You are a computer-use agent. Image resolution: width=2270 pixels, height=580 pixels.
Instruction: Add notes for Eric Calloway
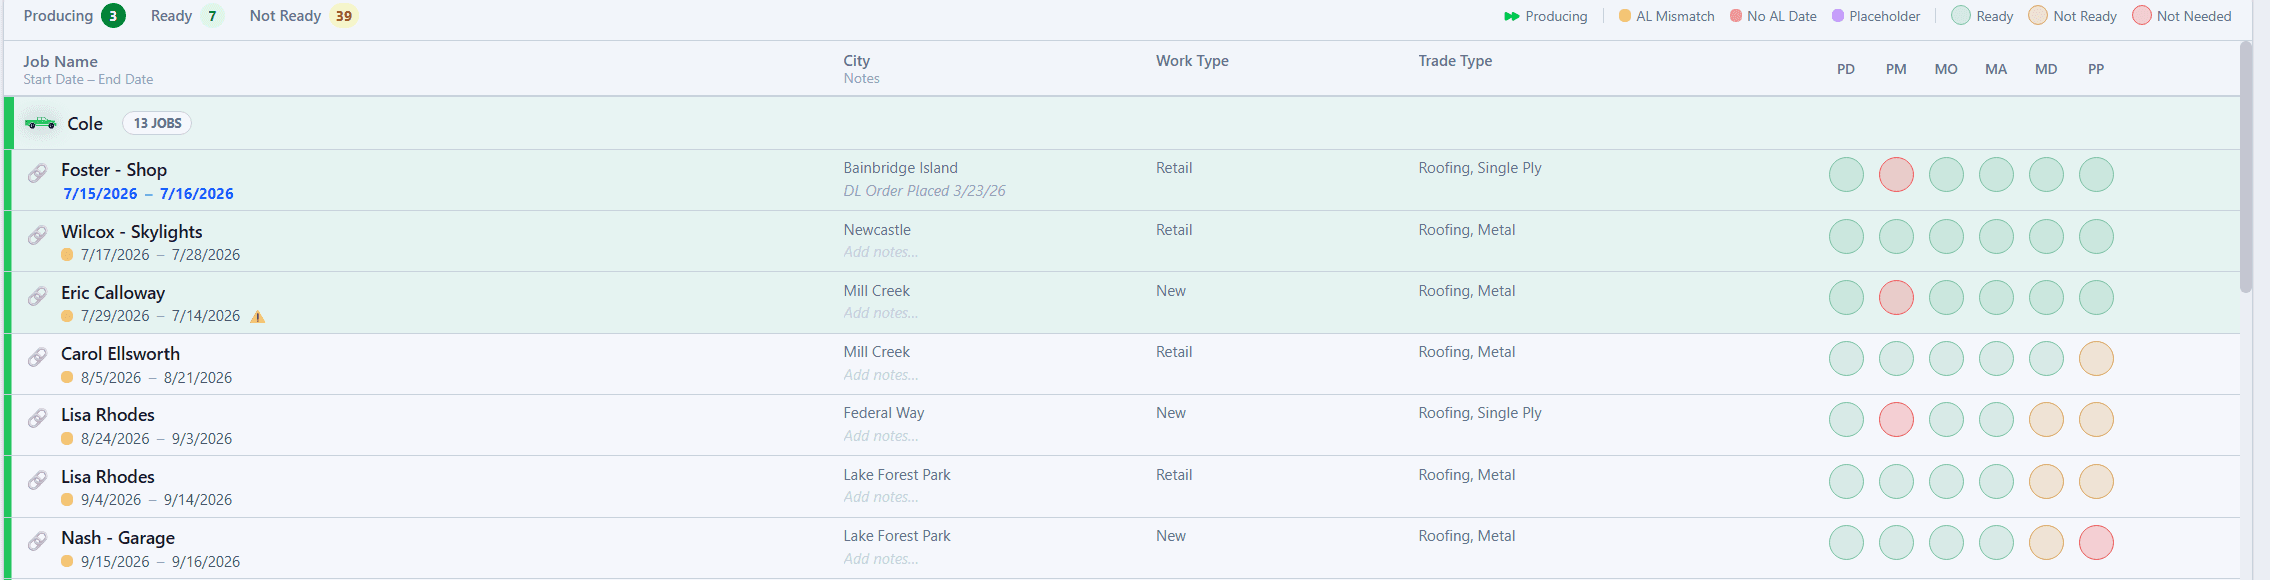pyautogui.click(x=881, y=313)
